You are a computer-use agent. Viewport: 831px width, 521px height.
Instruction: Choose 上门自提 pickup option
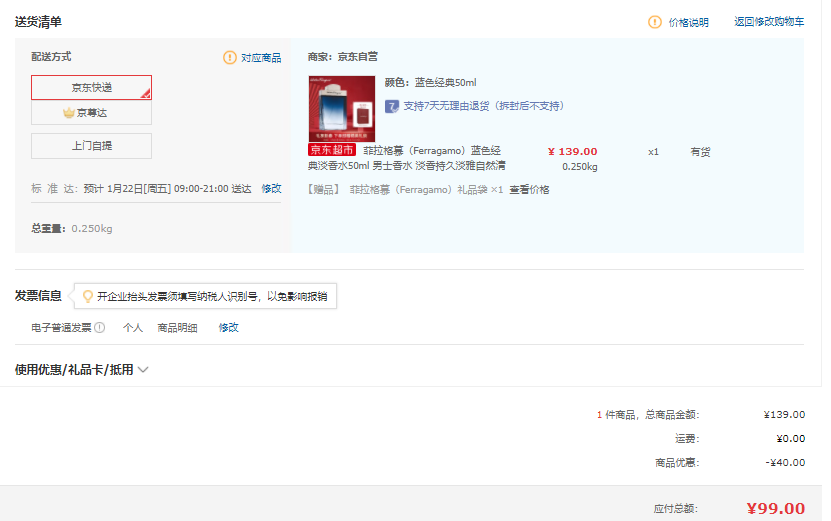click(91, 146)
